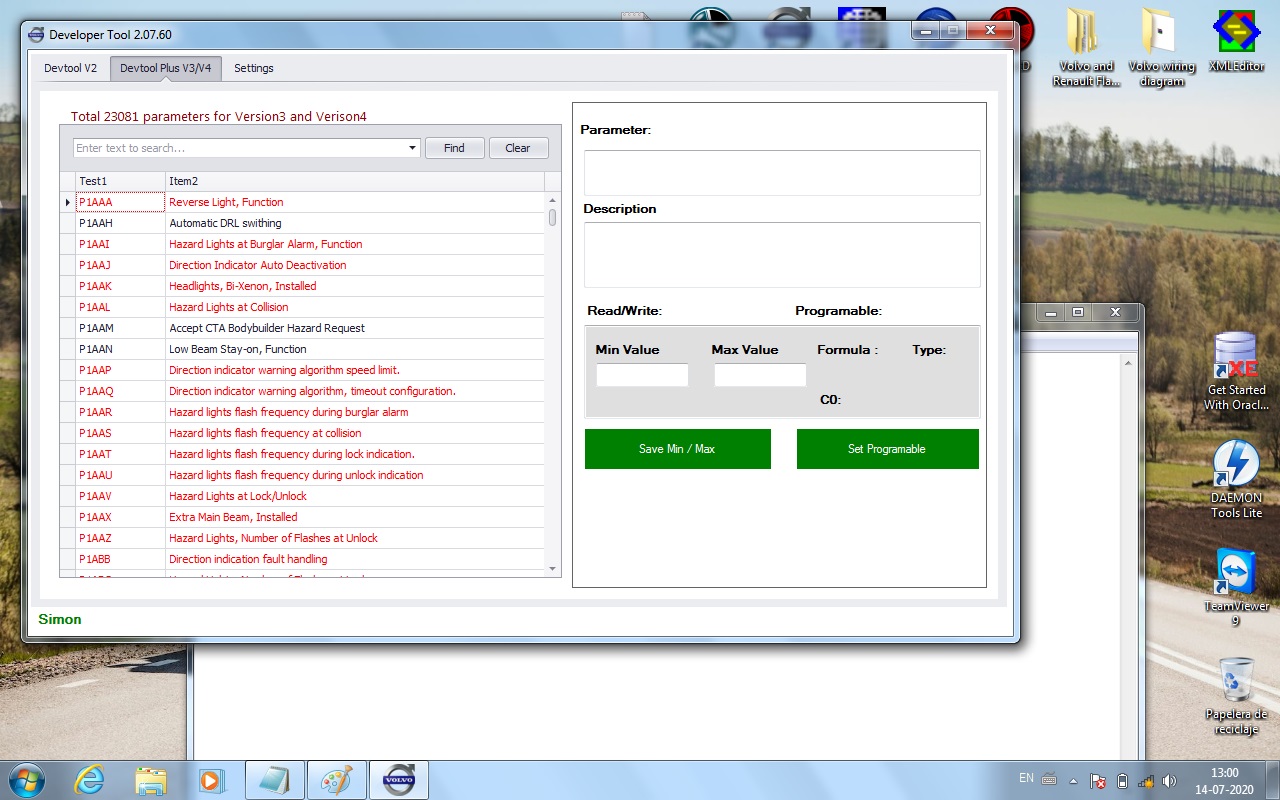
Task: Click the Description text box
Action: (782, 255)
